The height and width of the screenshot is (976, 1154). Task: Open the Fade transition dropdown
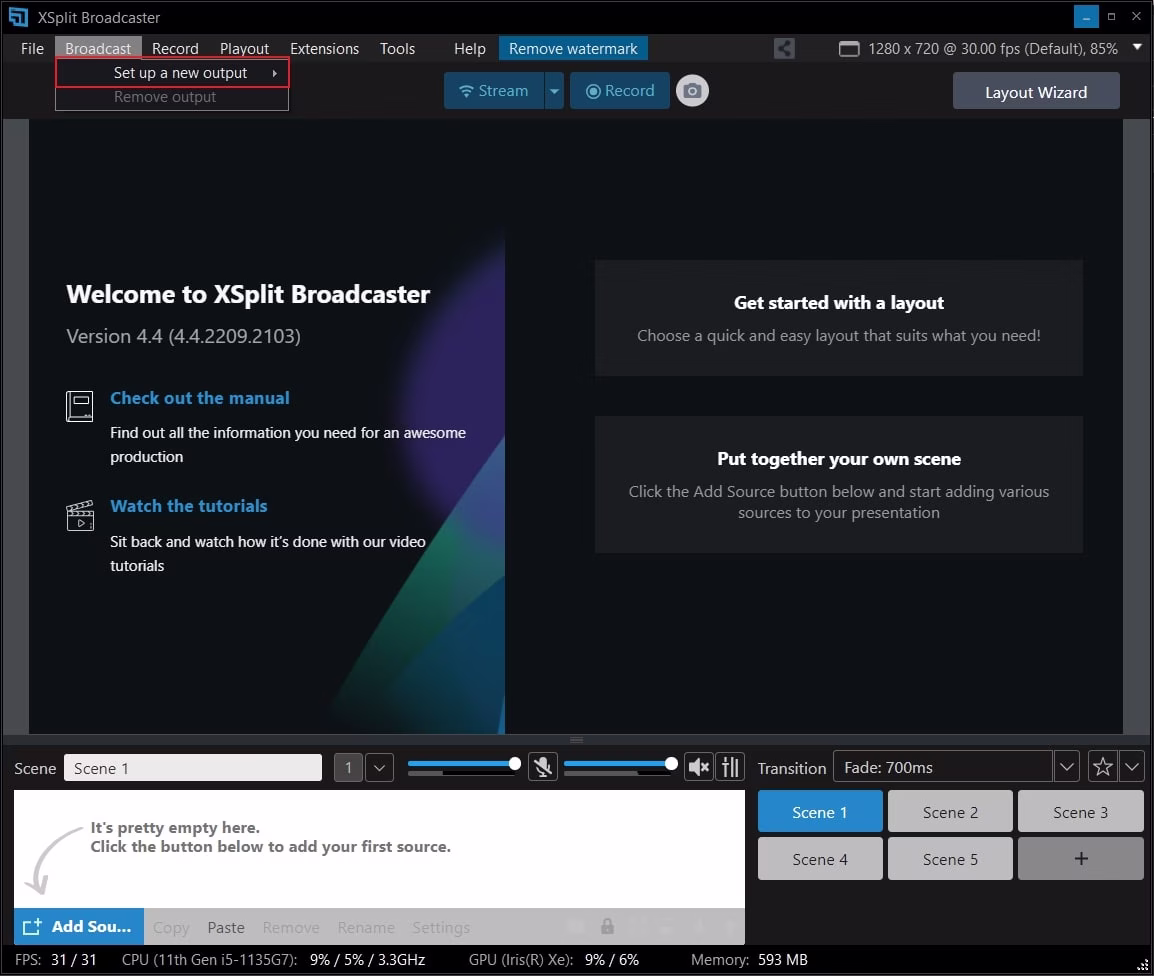pyautogui.click(x=1066, y=767)
